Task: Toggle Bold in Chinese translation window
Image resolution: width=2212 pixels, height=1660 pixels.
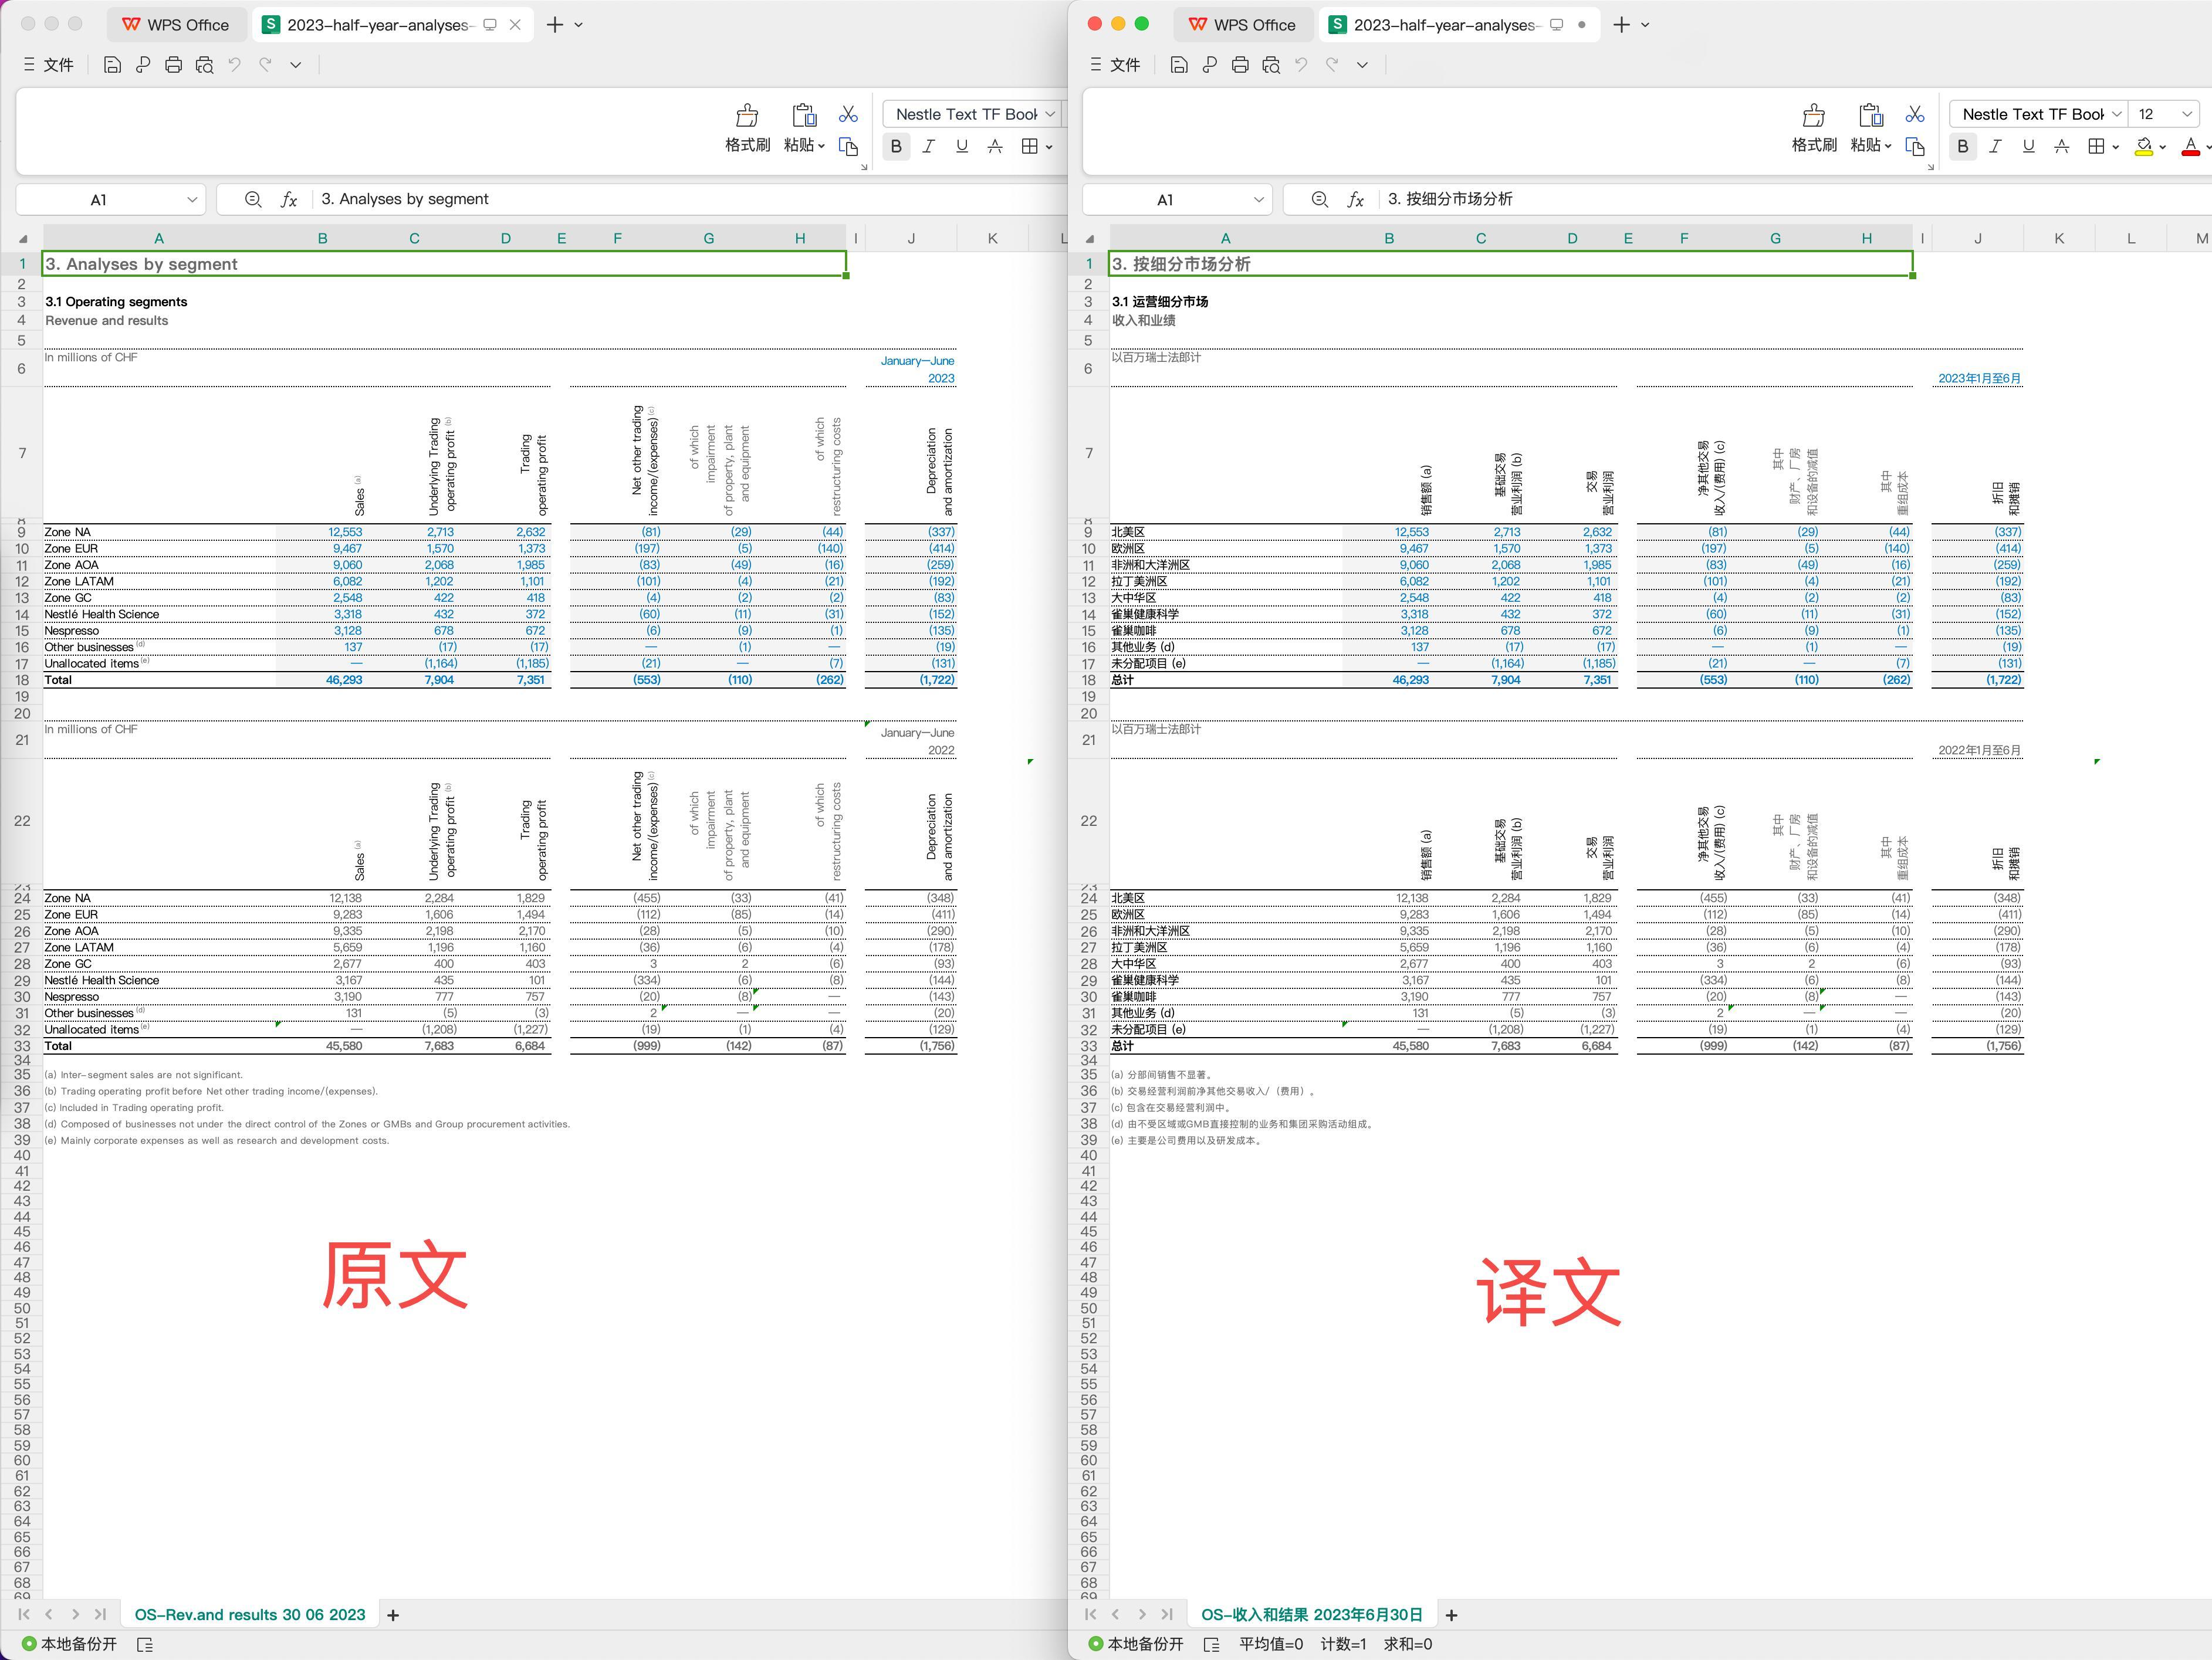Action: (x=1963, y=147)
